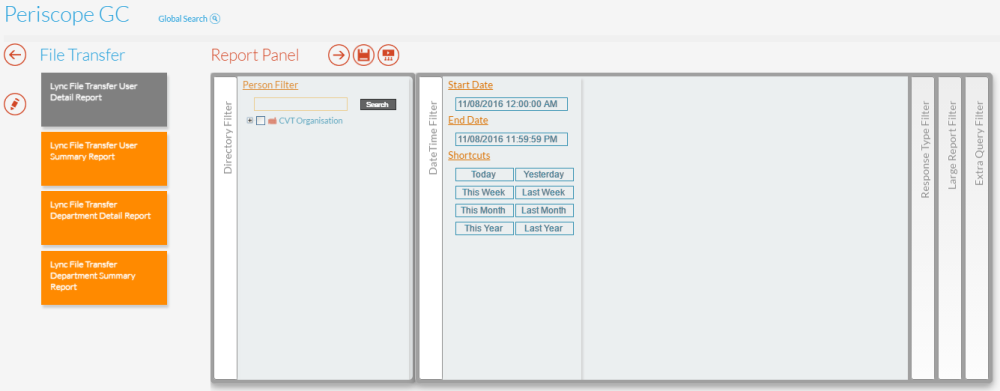The width and height of the screenshot is (1000, 391).
Task: Click the Search button in Person Filter
Action: 378,105
